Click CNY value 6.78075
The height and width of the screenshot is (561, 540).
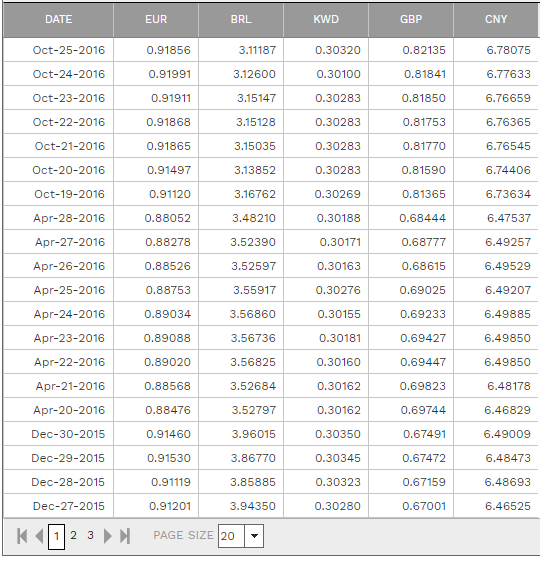(x=509, y=50)
